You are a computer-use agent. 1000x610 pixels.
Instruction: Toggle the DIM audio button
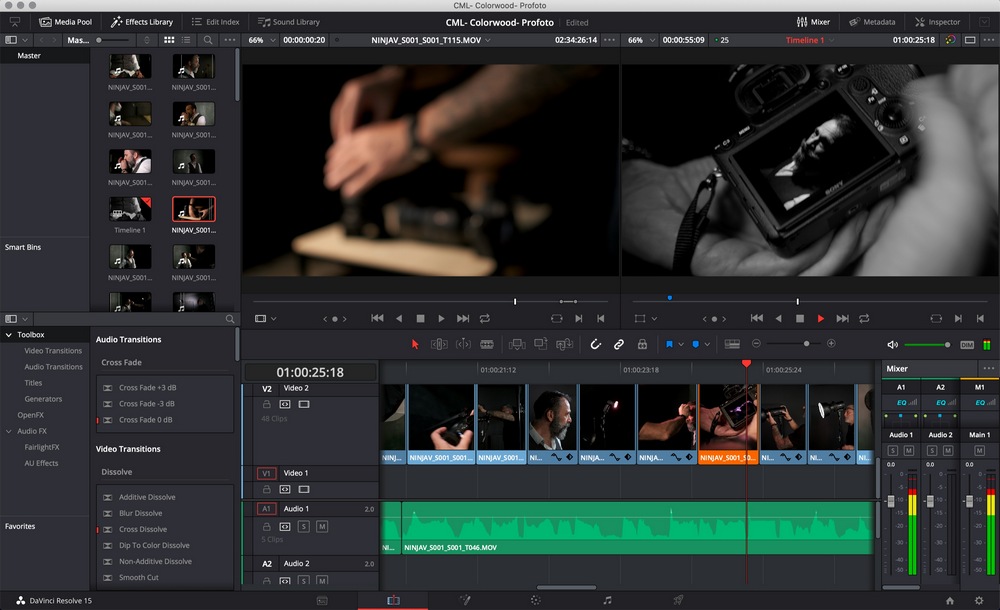967,345
